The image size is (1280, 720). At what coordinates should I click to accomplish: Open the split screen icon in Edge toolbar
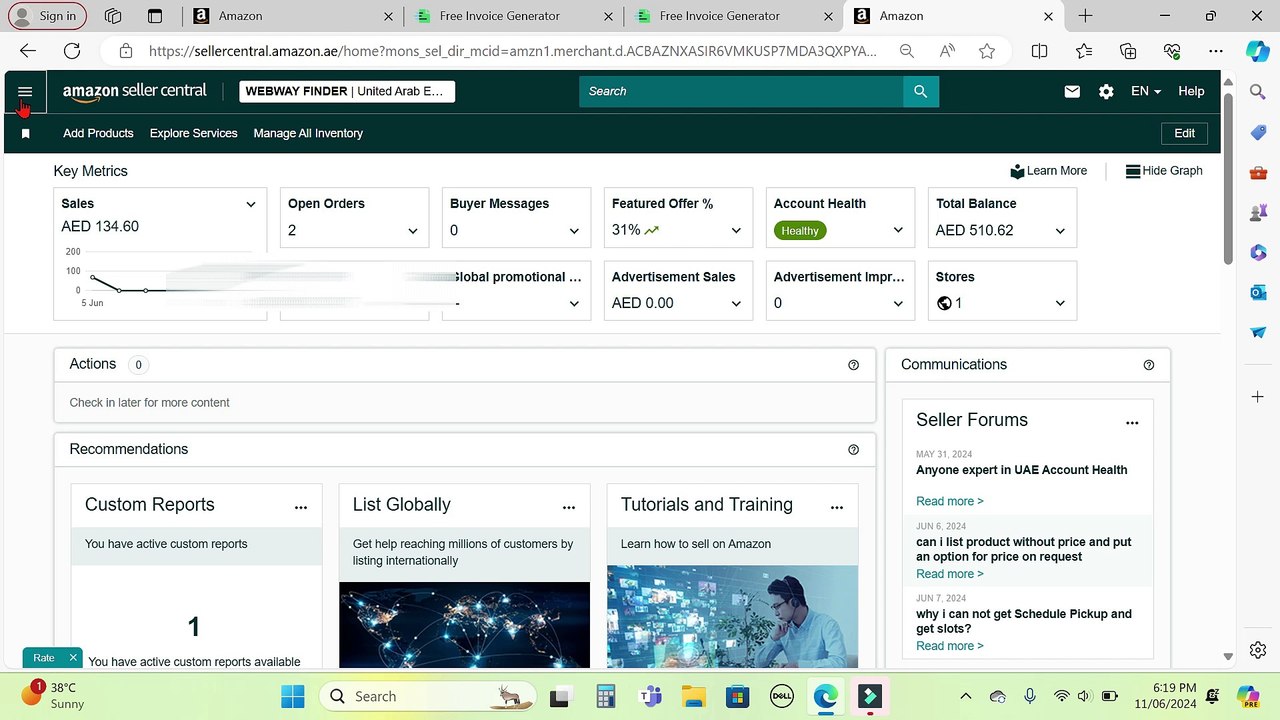tap(1040, 51)
